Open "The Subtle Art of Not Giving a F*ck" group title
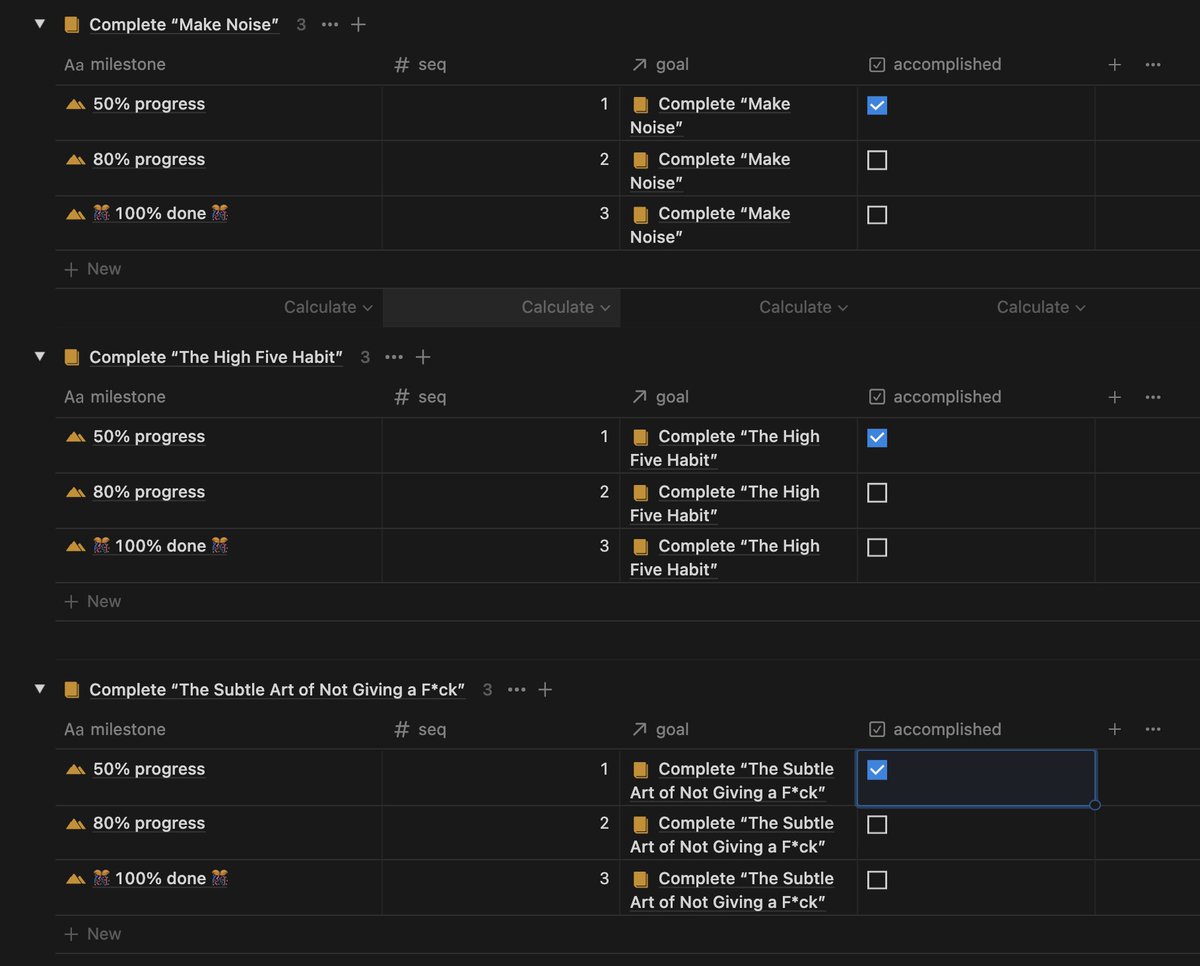The height and width of the screenshot is (966, 1200). [277, 689]
